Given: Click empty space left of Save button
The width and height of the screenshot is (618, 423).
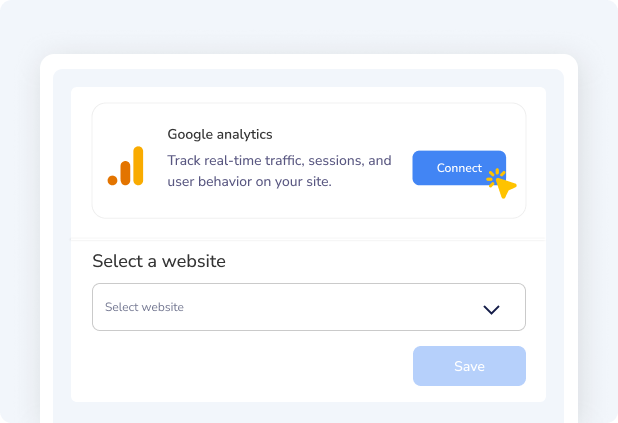Looking at the screenshot, I should point(250,366).
